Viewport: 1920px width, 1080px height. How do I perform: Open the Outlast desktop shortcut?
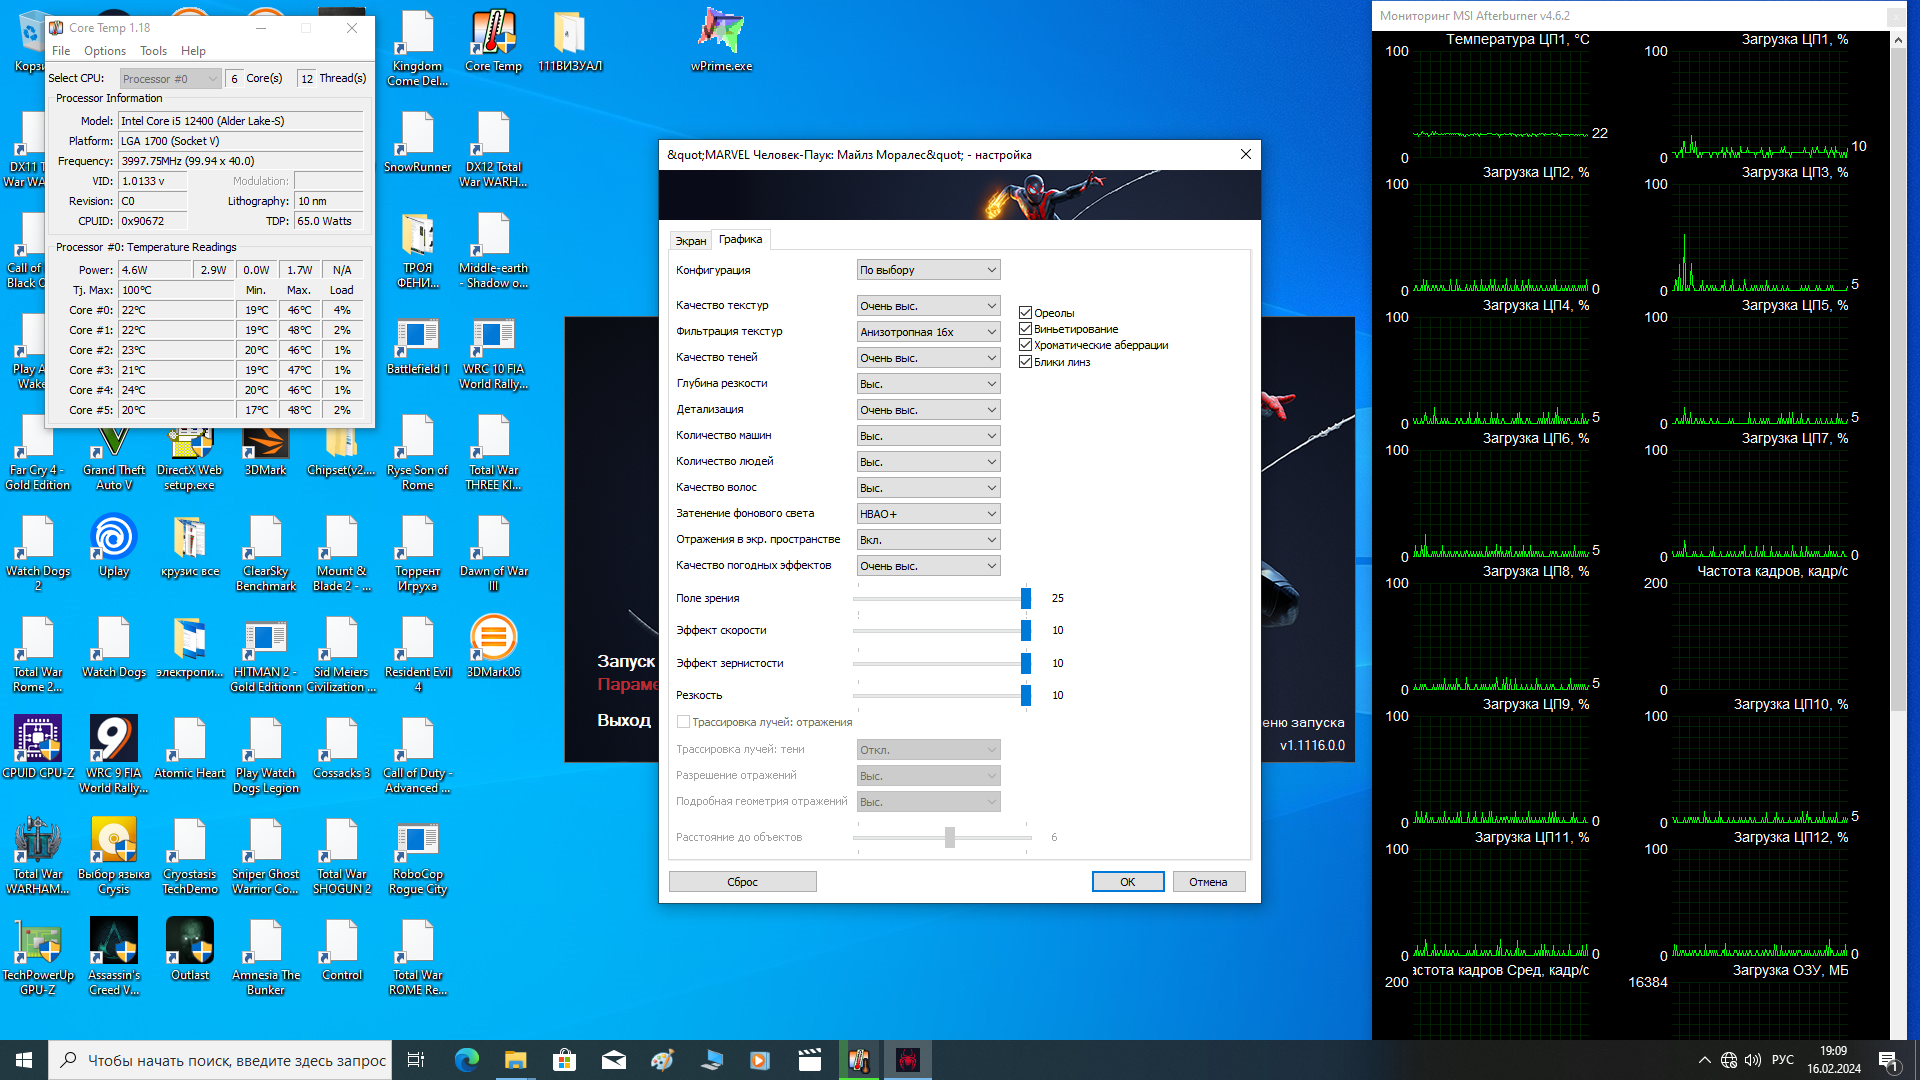point(190,946)
